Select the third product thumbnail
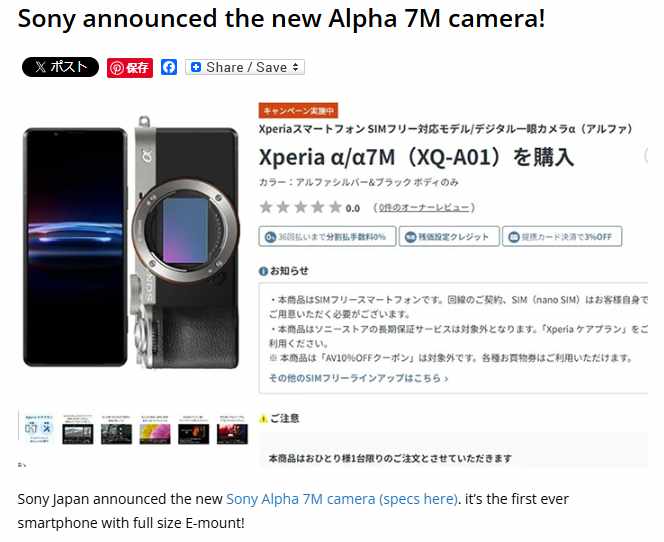This screenshot has width=664, height=542. 116,429
